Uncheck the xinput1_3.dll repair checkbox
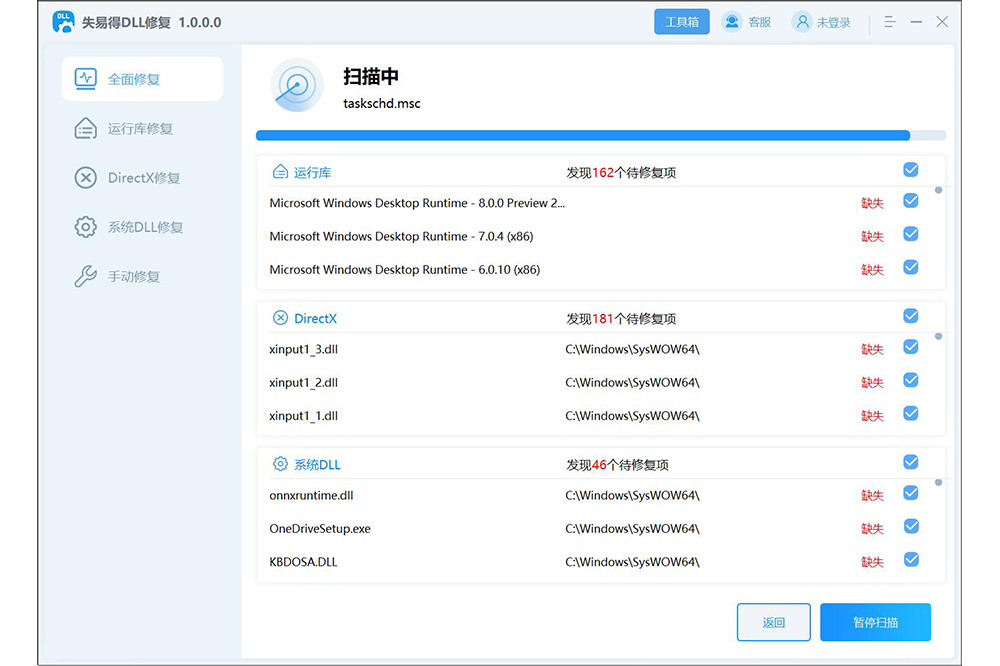This screenshot has width=1000, height=666. coord(911,349)
